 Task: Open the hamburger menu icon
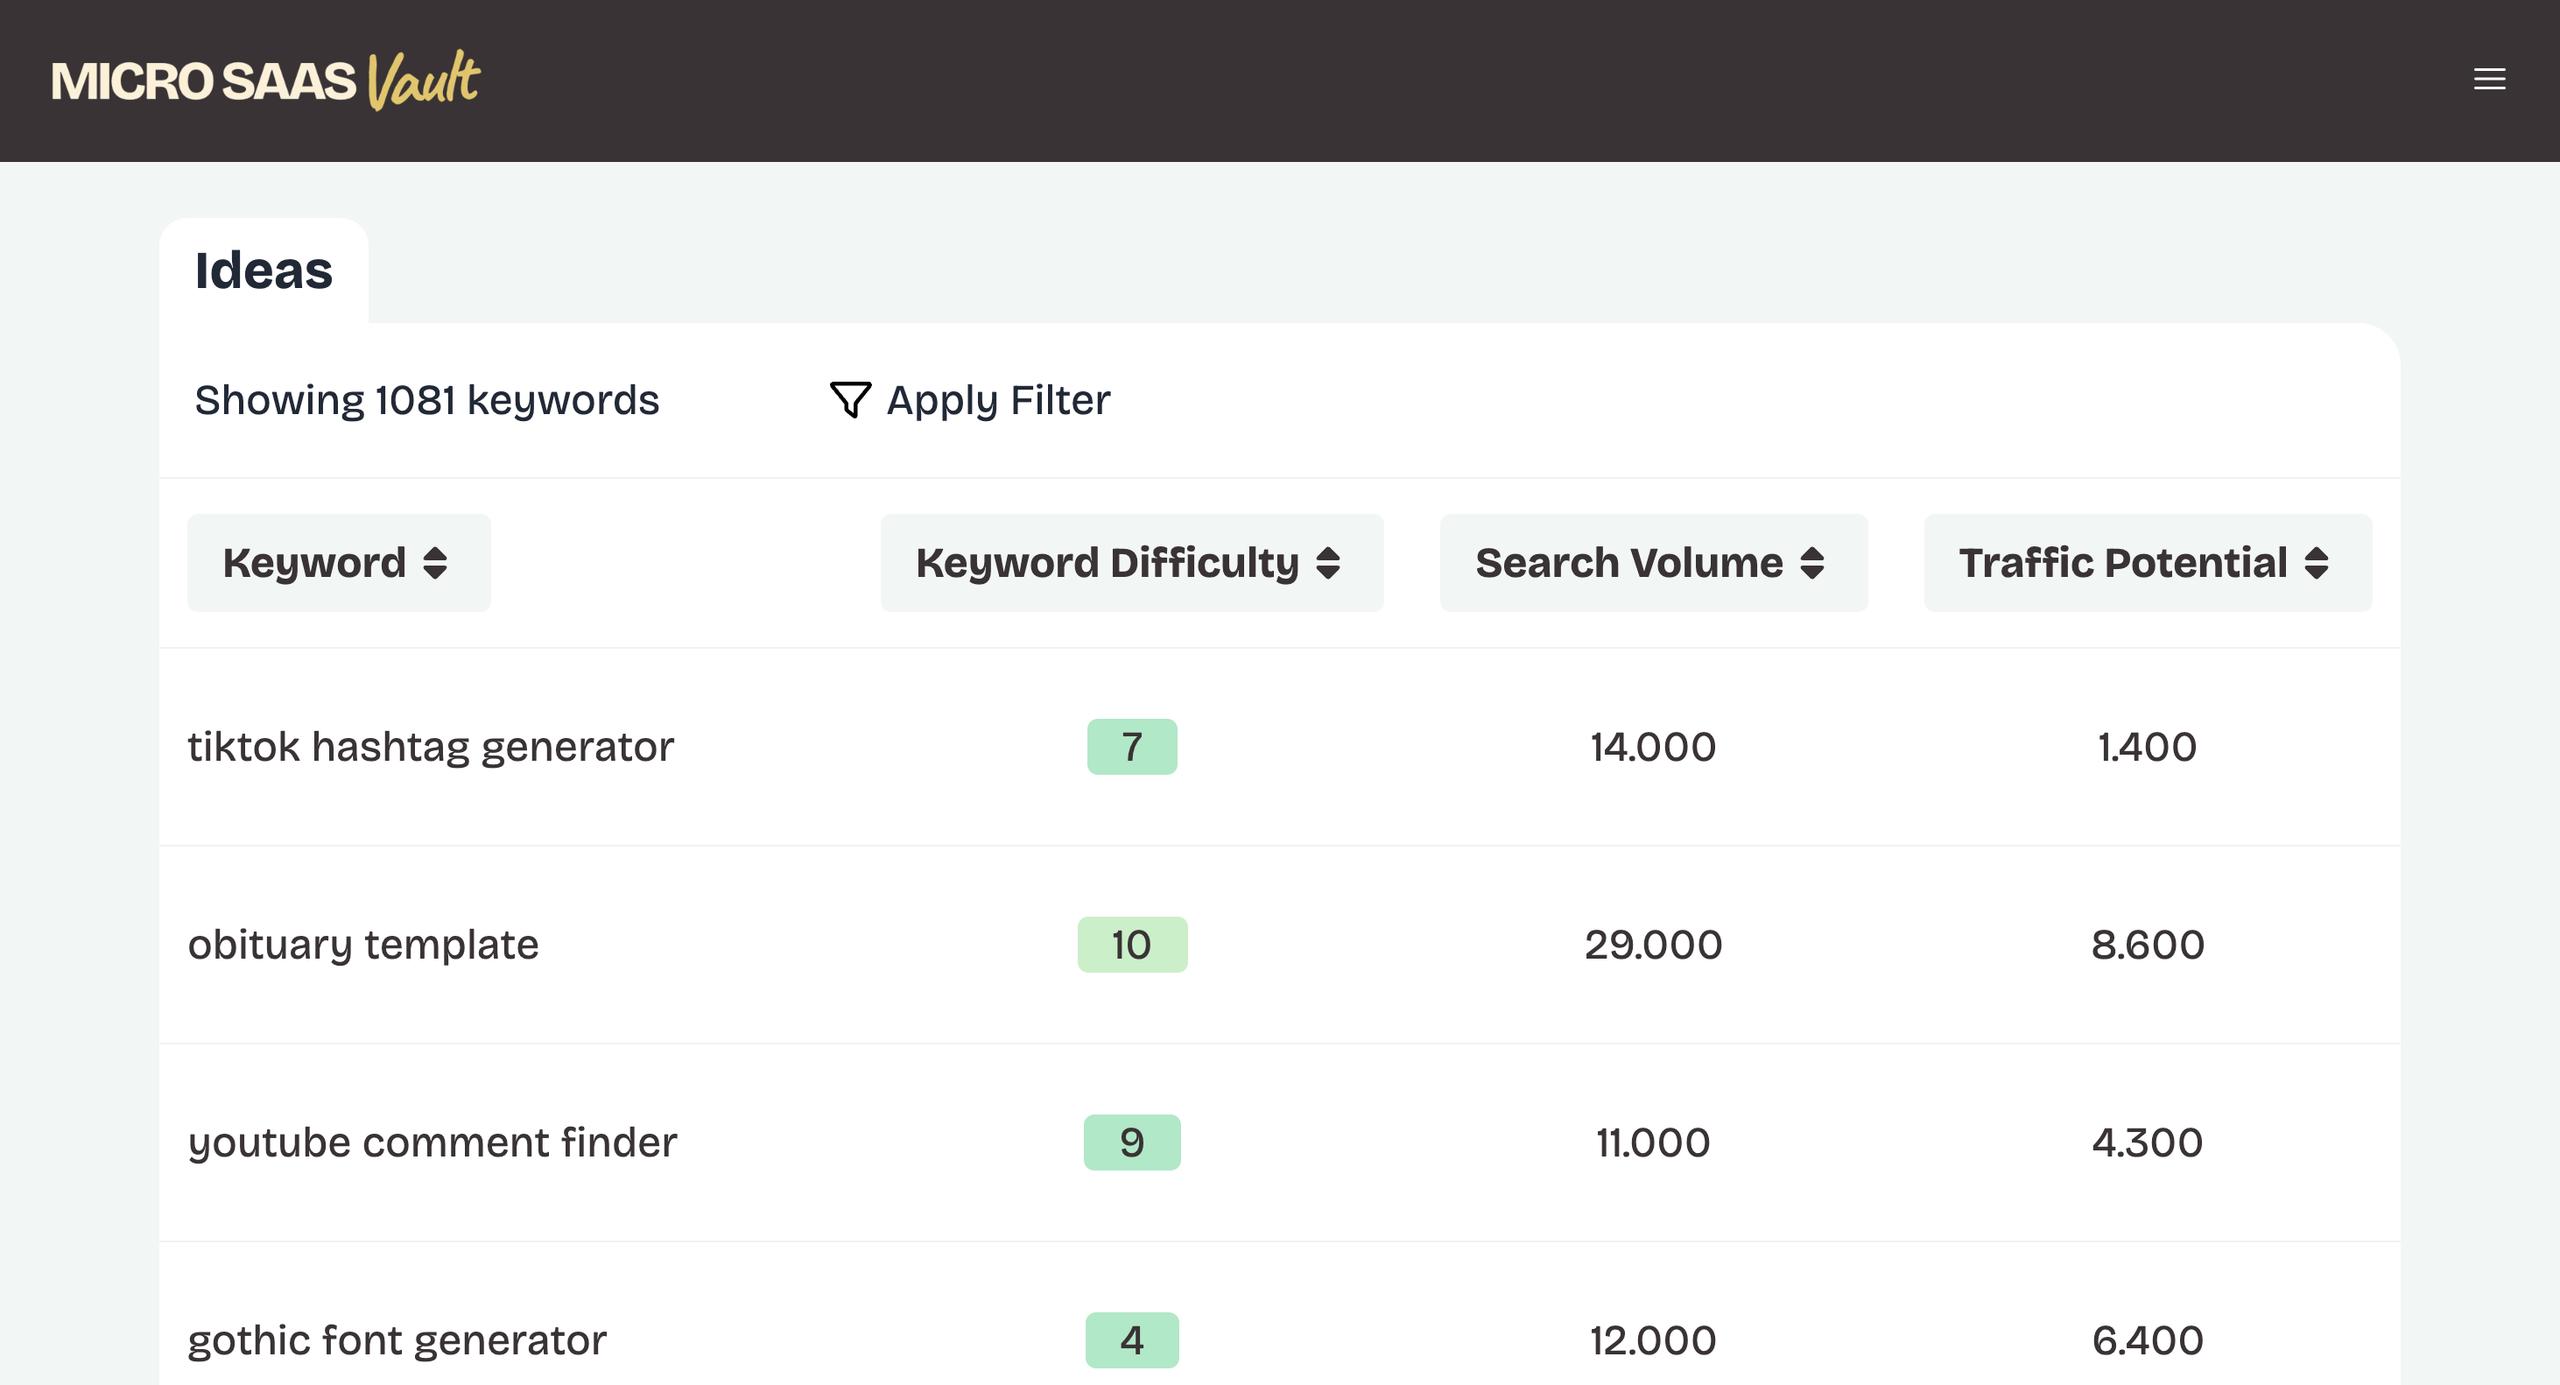[x=2489, y=79]
